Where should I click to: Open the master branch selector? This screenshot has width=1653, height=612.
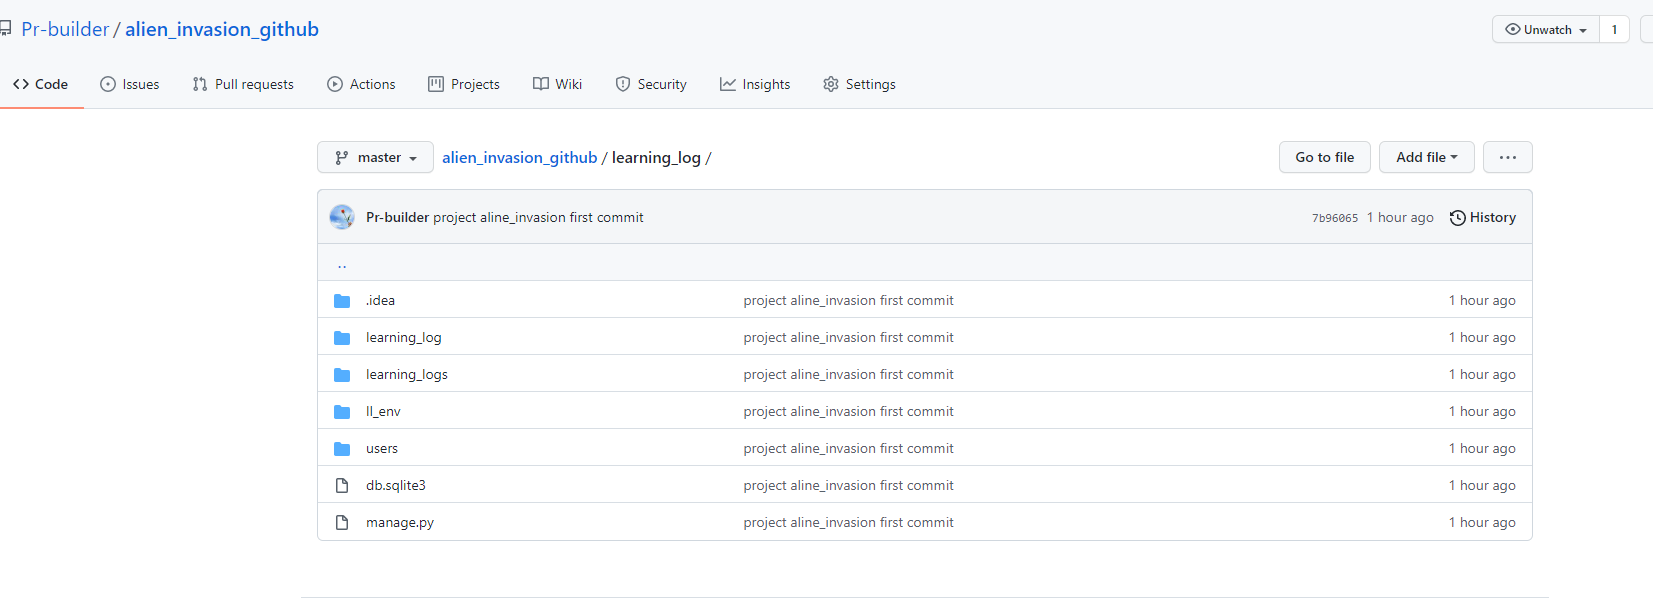375,157
